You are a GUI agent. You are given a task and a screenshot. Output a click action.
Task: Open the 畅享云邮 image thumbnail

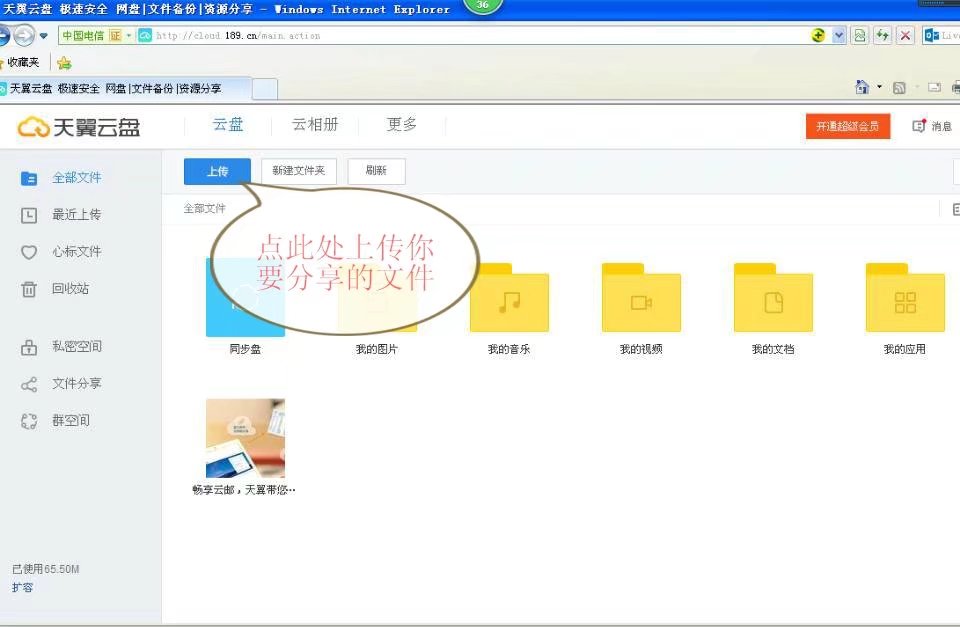click(x=245, y=438)
